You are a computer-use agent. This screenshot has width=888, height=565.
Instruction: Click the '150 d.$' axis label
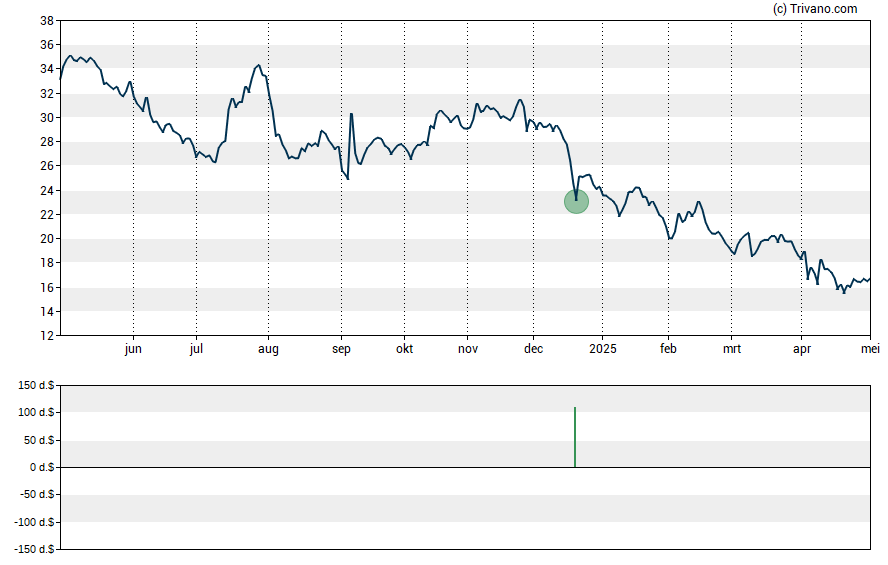pos(36,386)
